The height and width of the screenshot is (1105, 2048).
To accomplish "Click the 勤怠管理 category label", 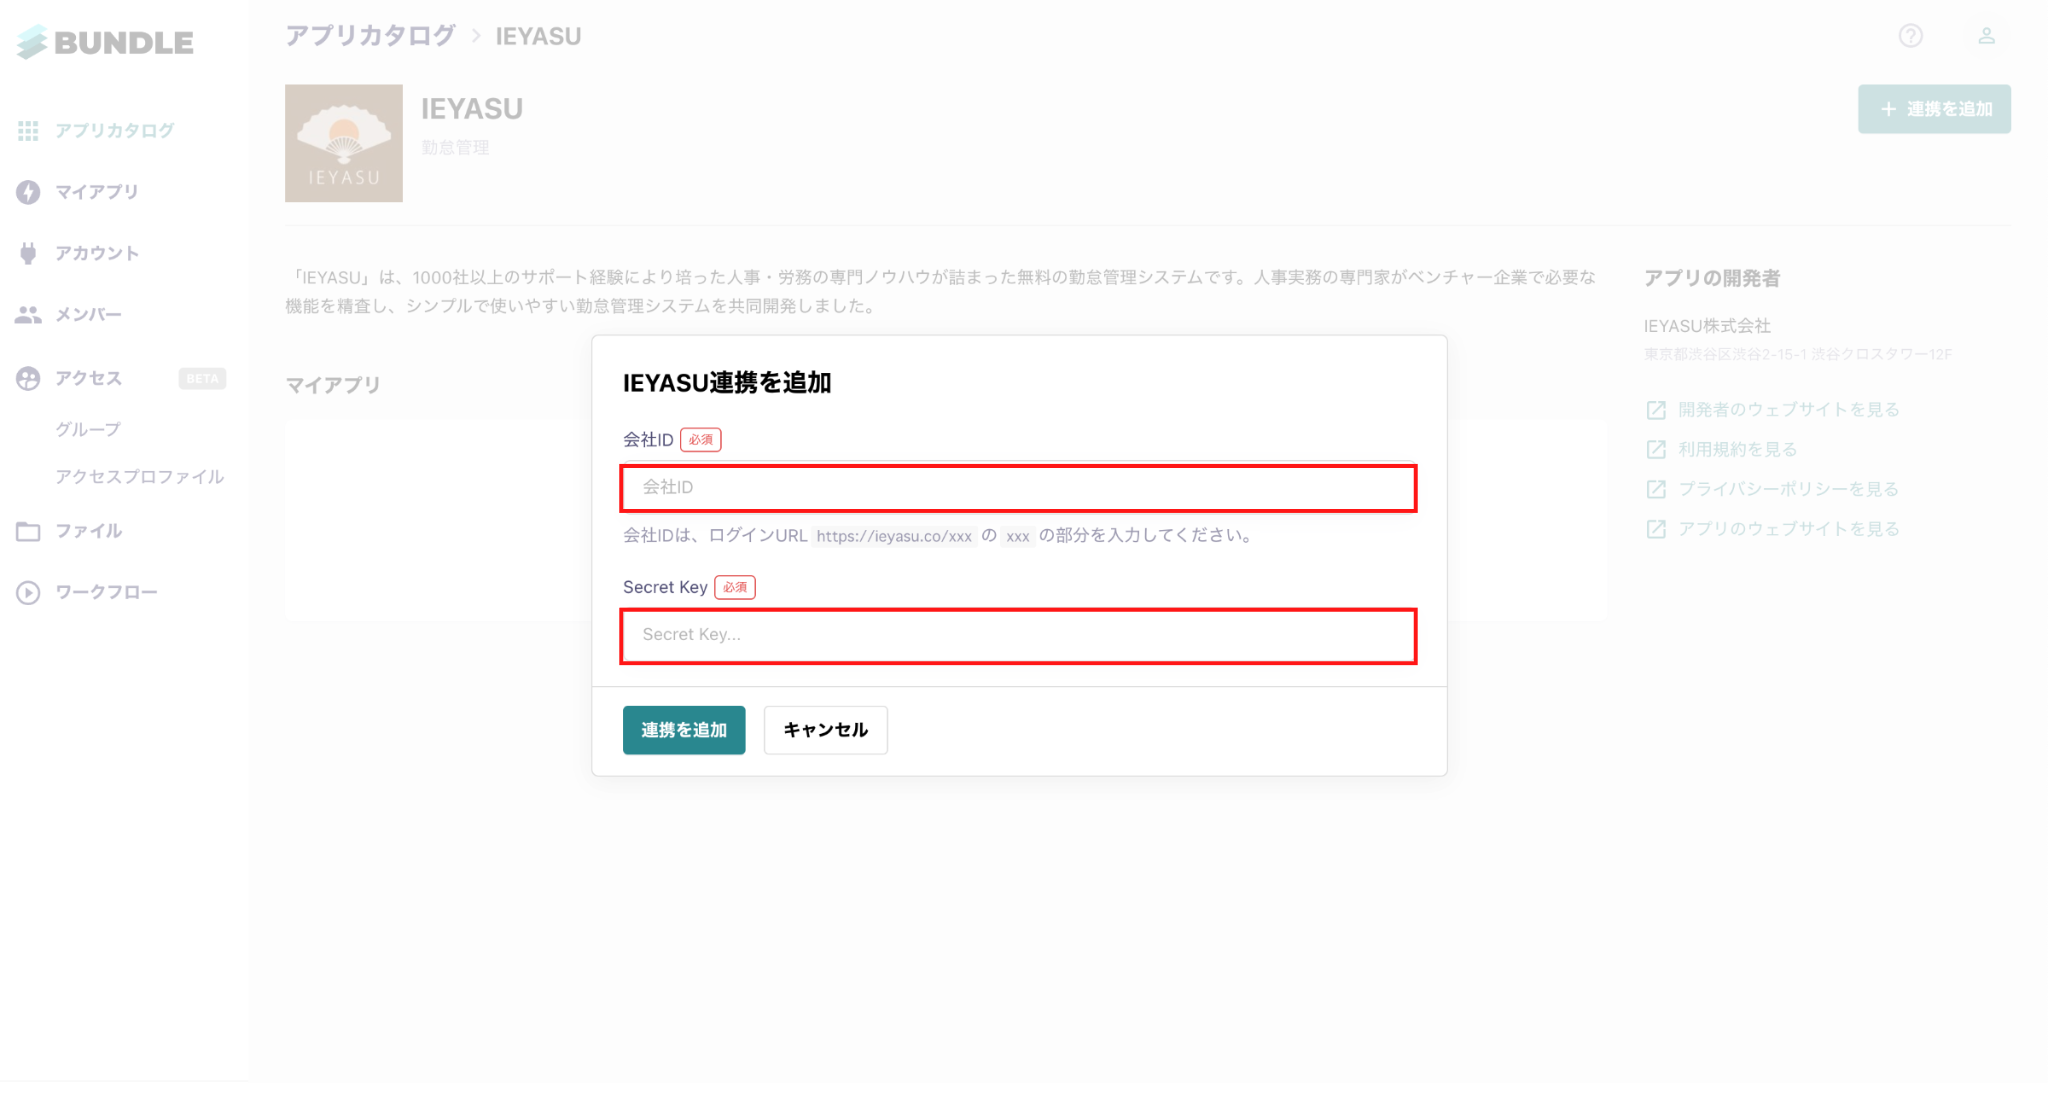I will [455, 148].
